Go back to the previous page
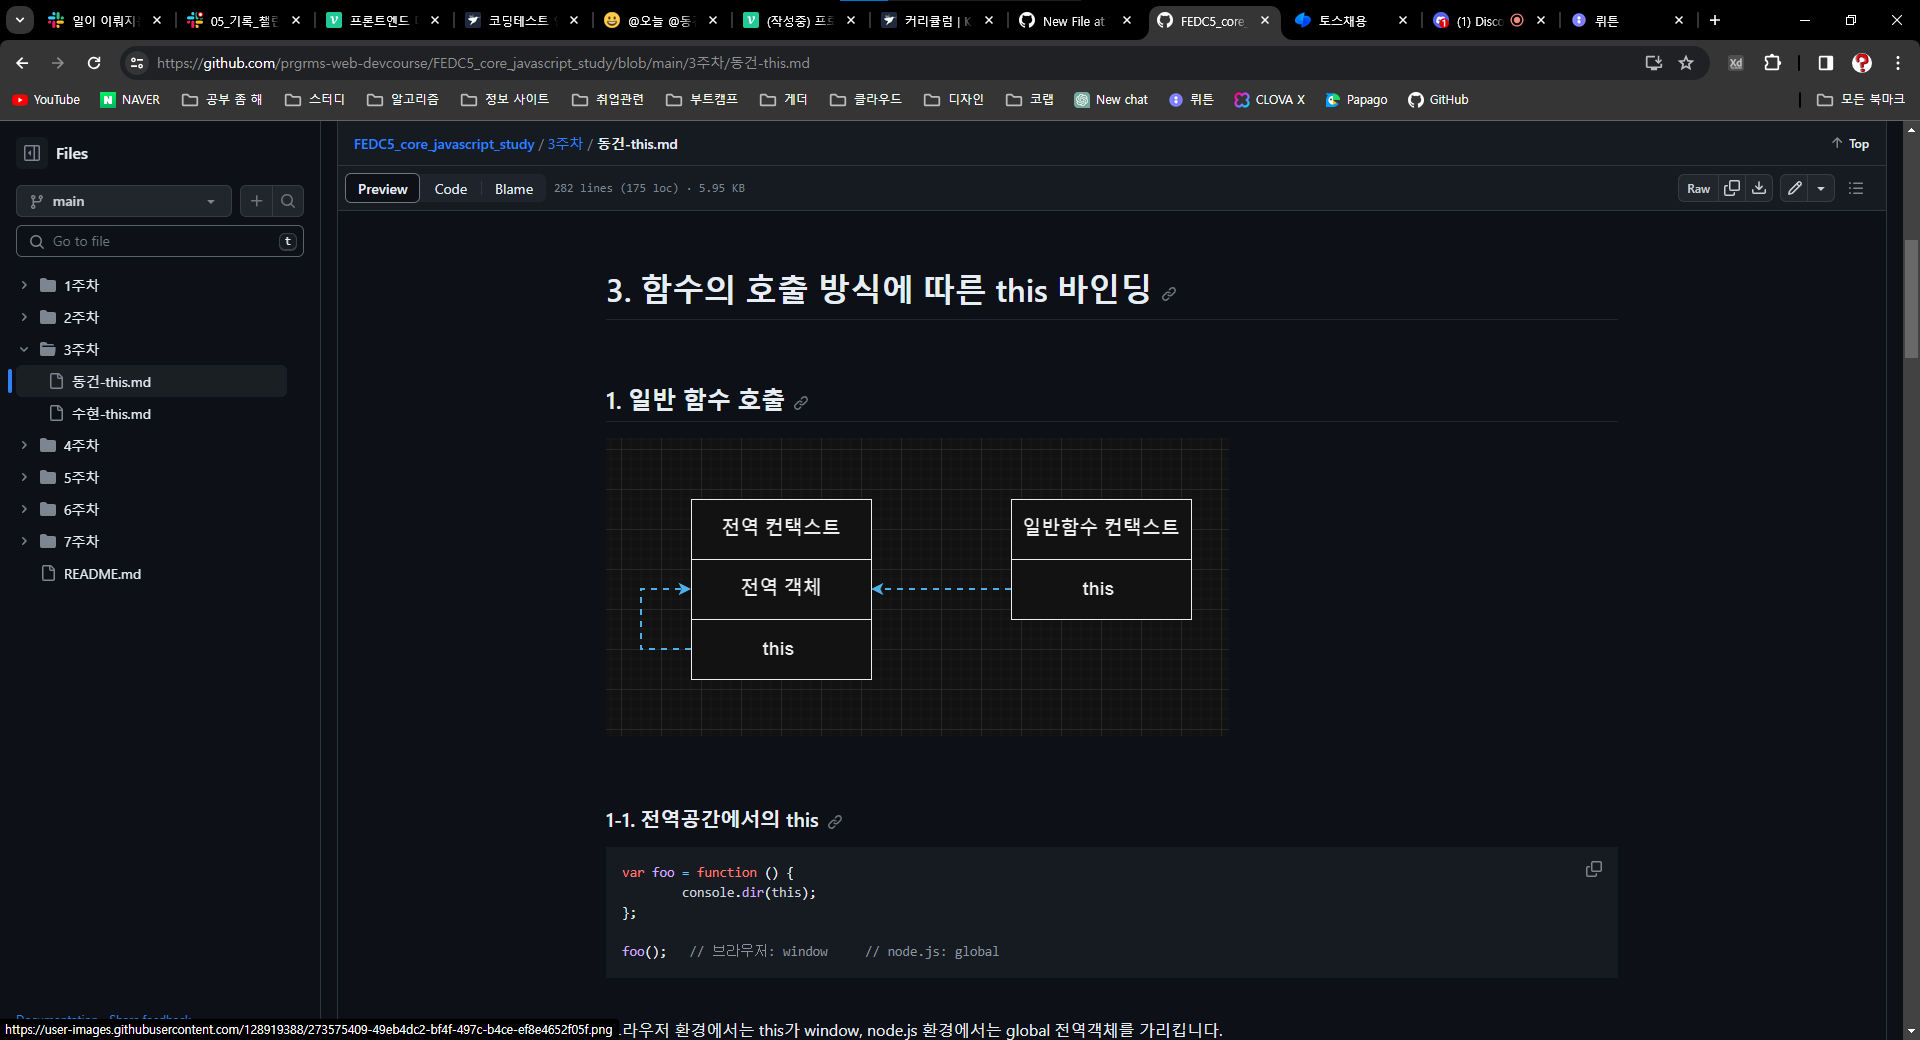This screenshot has width=1920, height=1040. [x=22, y=63]
